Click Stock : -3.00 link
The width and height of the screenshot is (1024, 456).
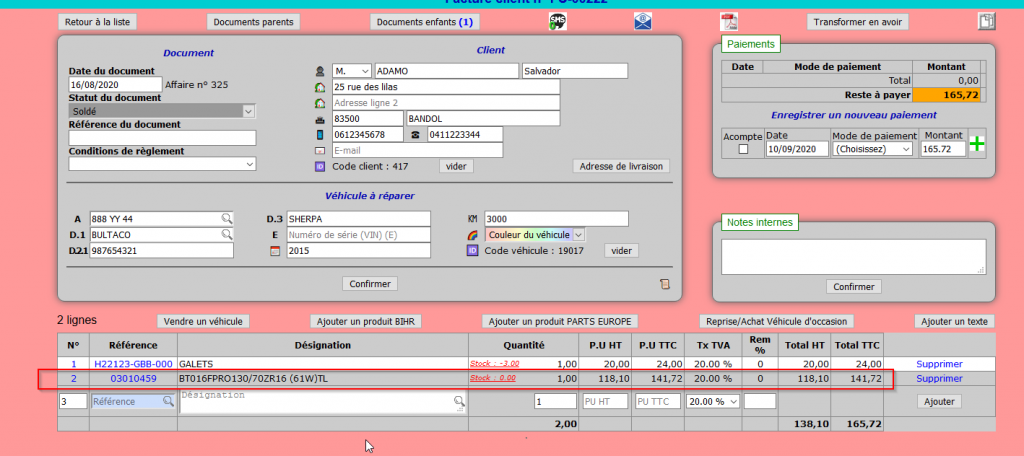pos(494,363)
